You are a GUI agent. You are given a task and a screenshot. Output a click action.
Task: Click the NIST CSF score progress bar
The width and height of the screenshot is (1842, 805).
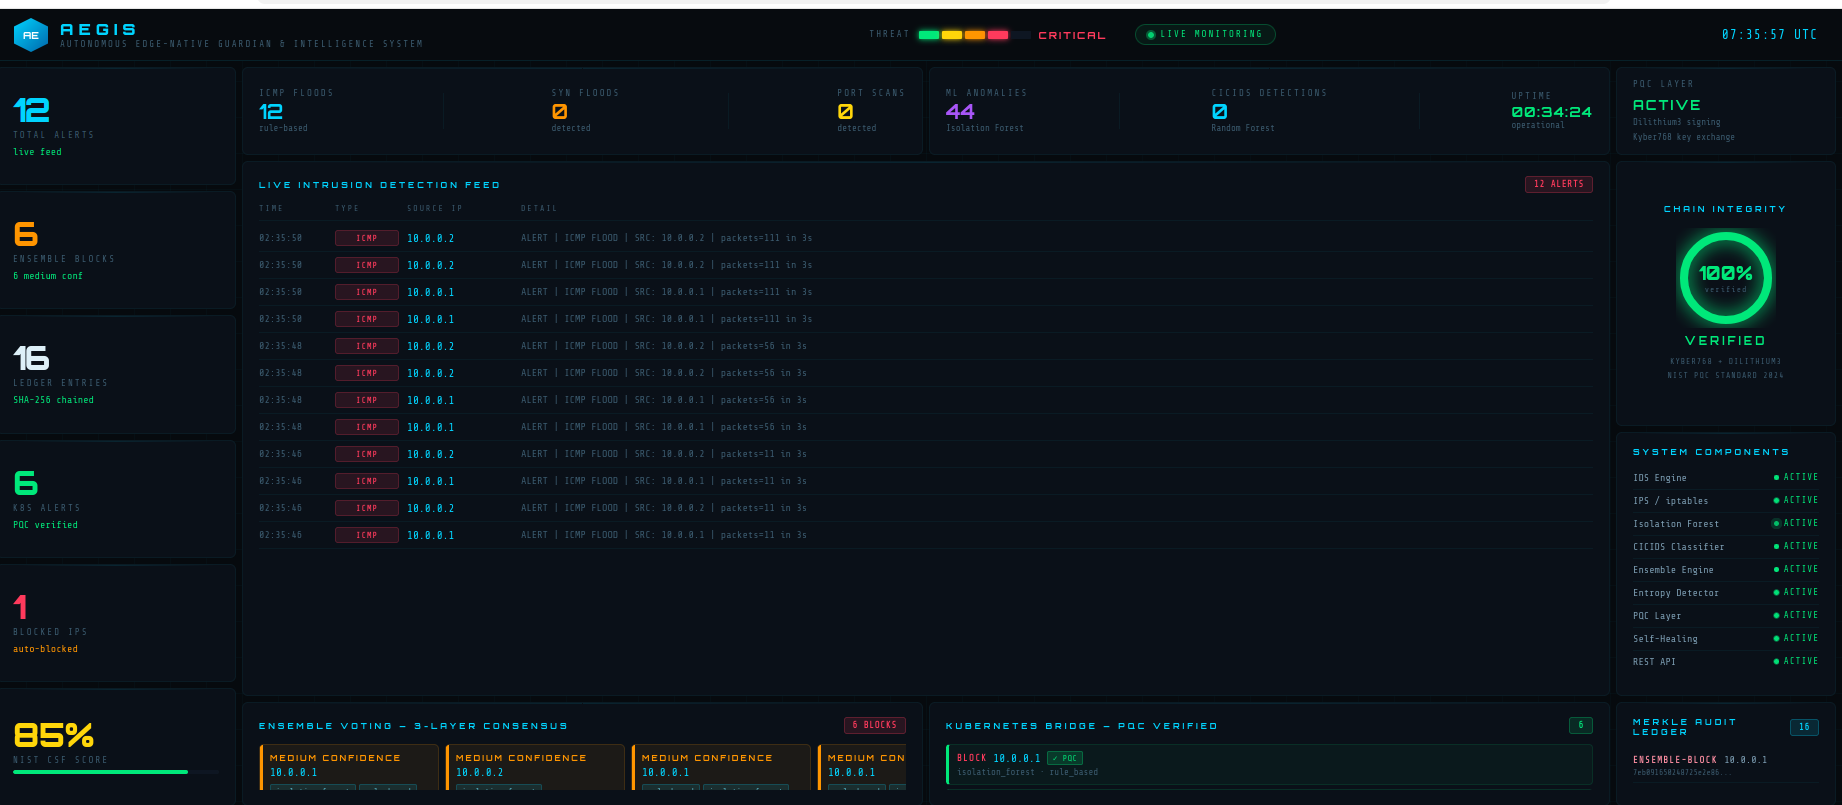tap(116, 772)
